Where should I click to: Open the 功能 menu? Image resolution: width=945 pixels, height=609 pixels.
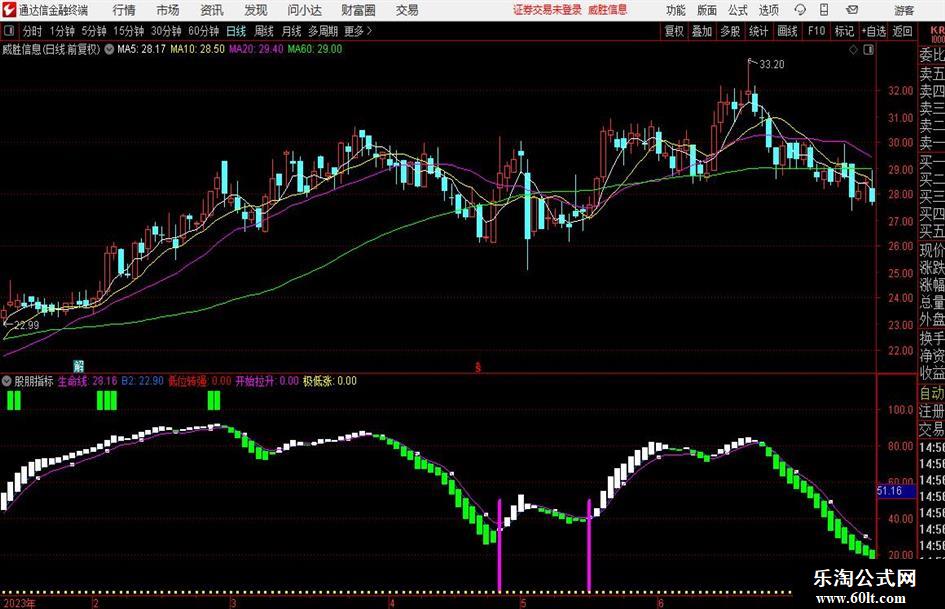pos(676,10)
